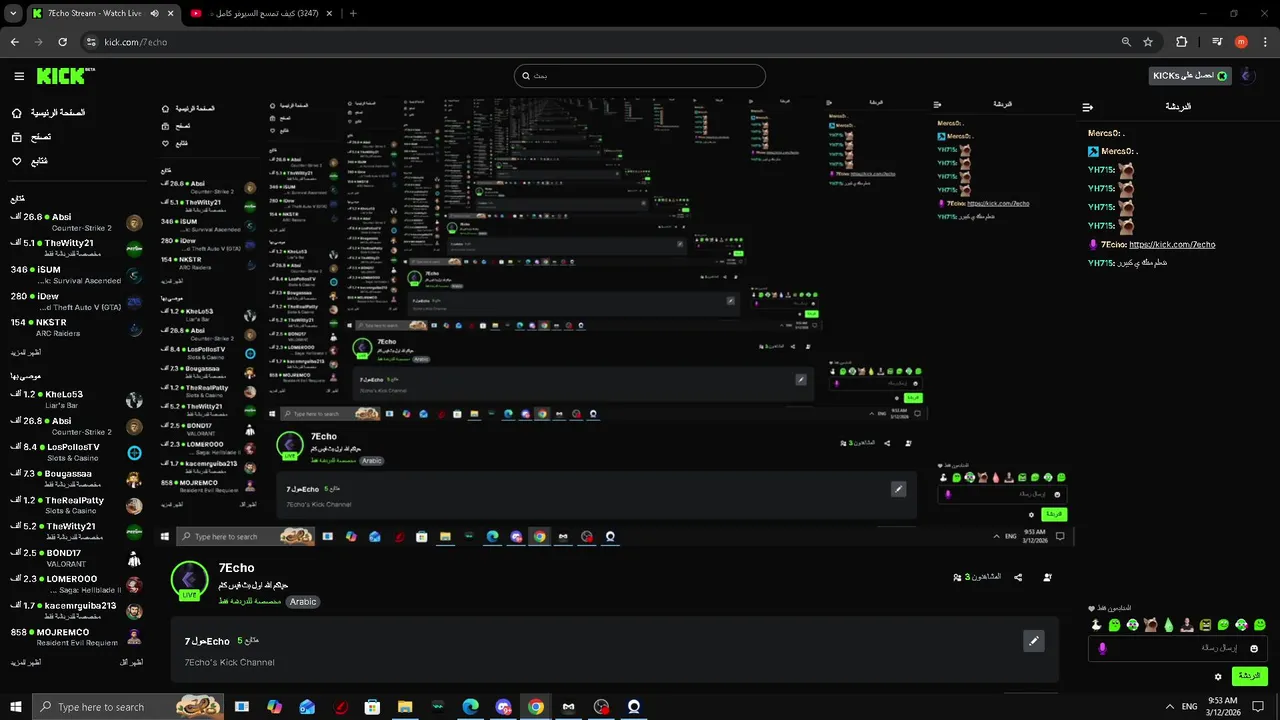
Task: Expand show more under following list
Action: coord(26,353)
